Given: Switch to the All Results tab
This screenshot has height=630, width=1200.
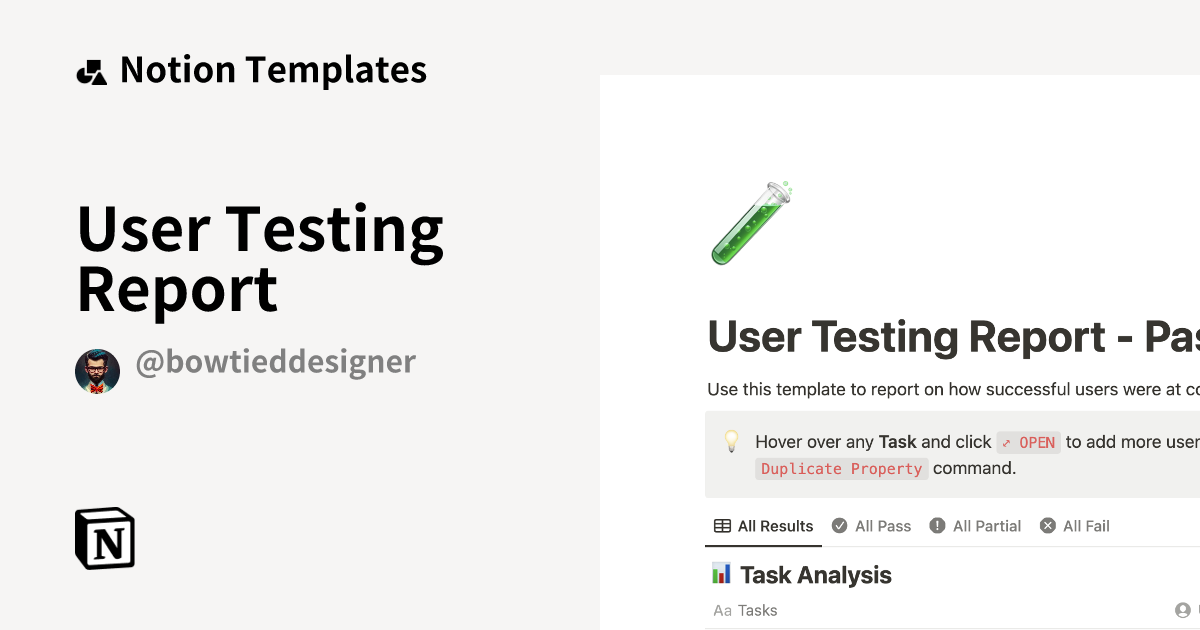Looking at the screenshot, I should (764, 526).
